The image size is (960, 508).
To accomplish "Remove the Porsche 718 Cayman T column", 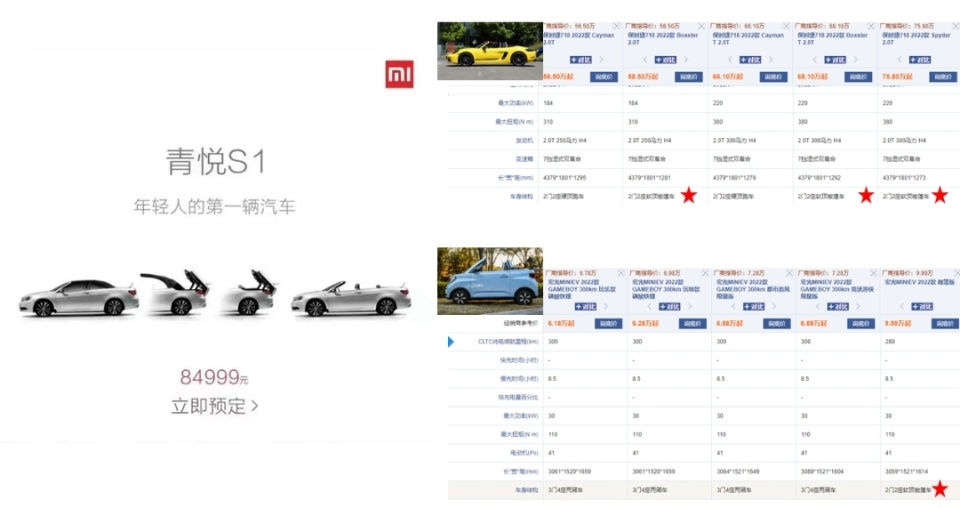I will [786, 26].
